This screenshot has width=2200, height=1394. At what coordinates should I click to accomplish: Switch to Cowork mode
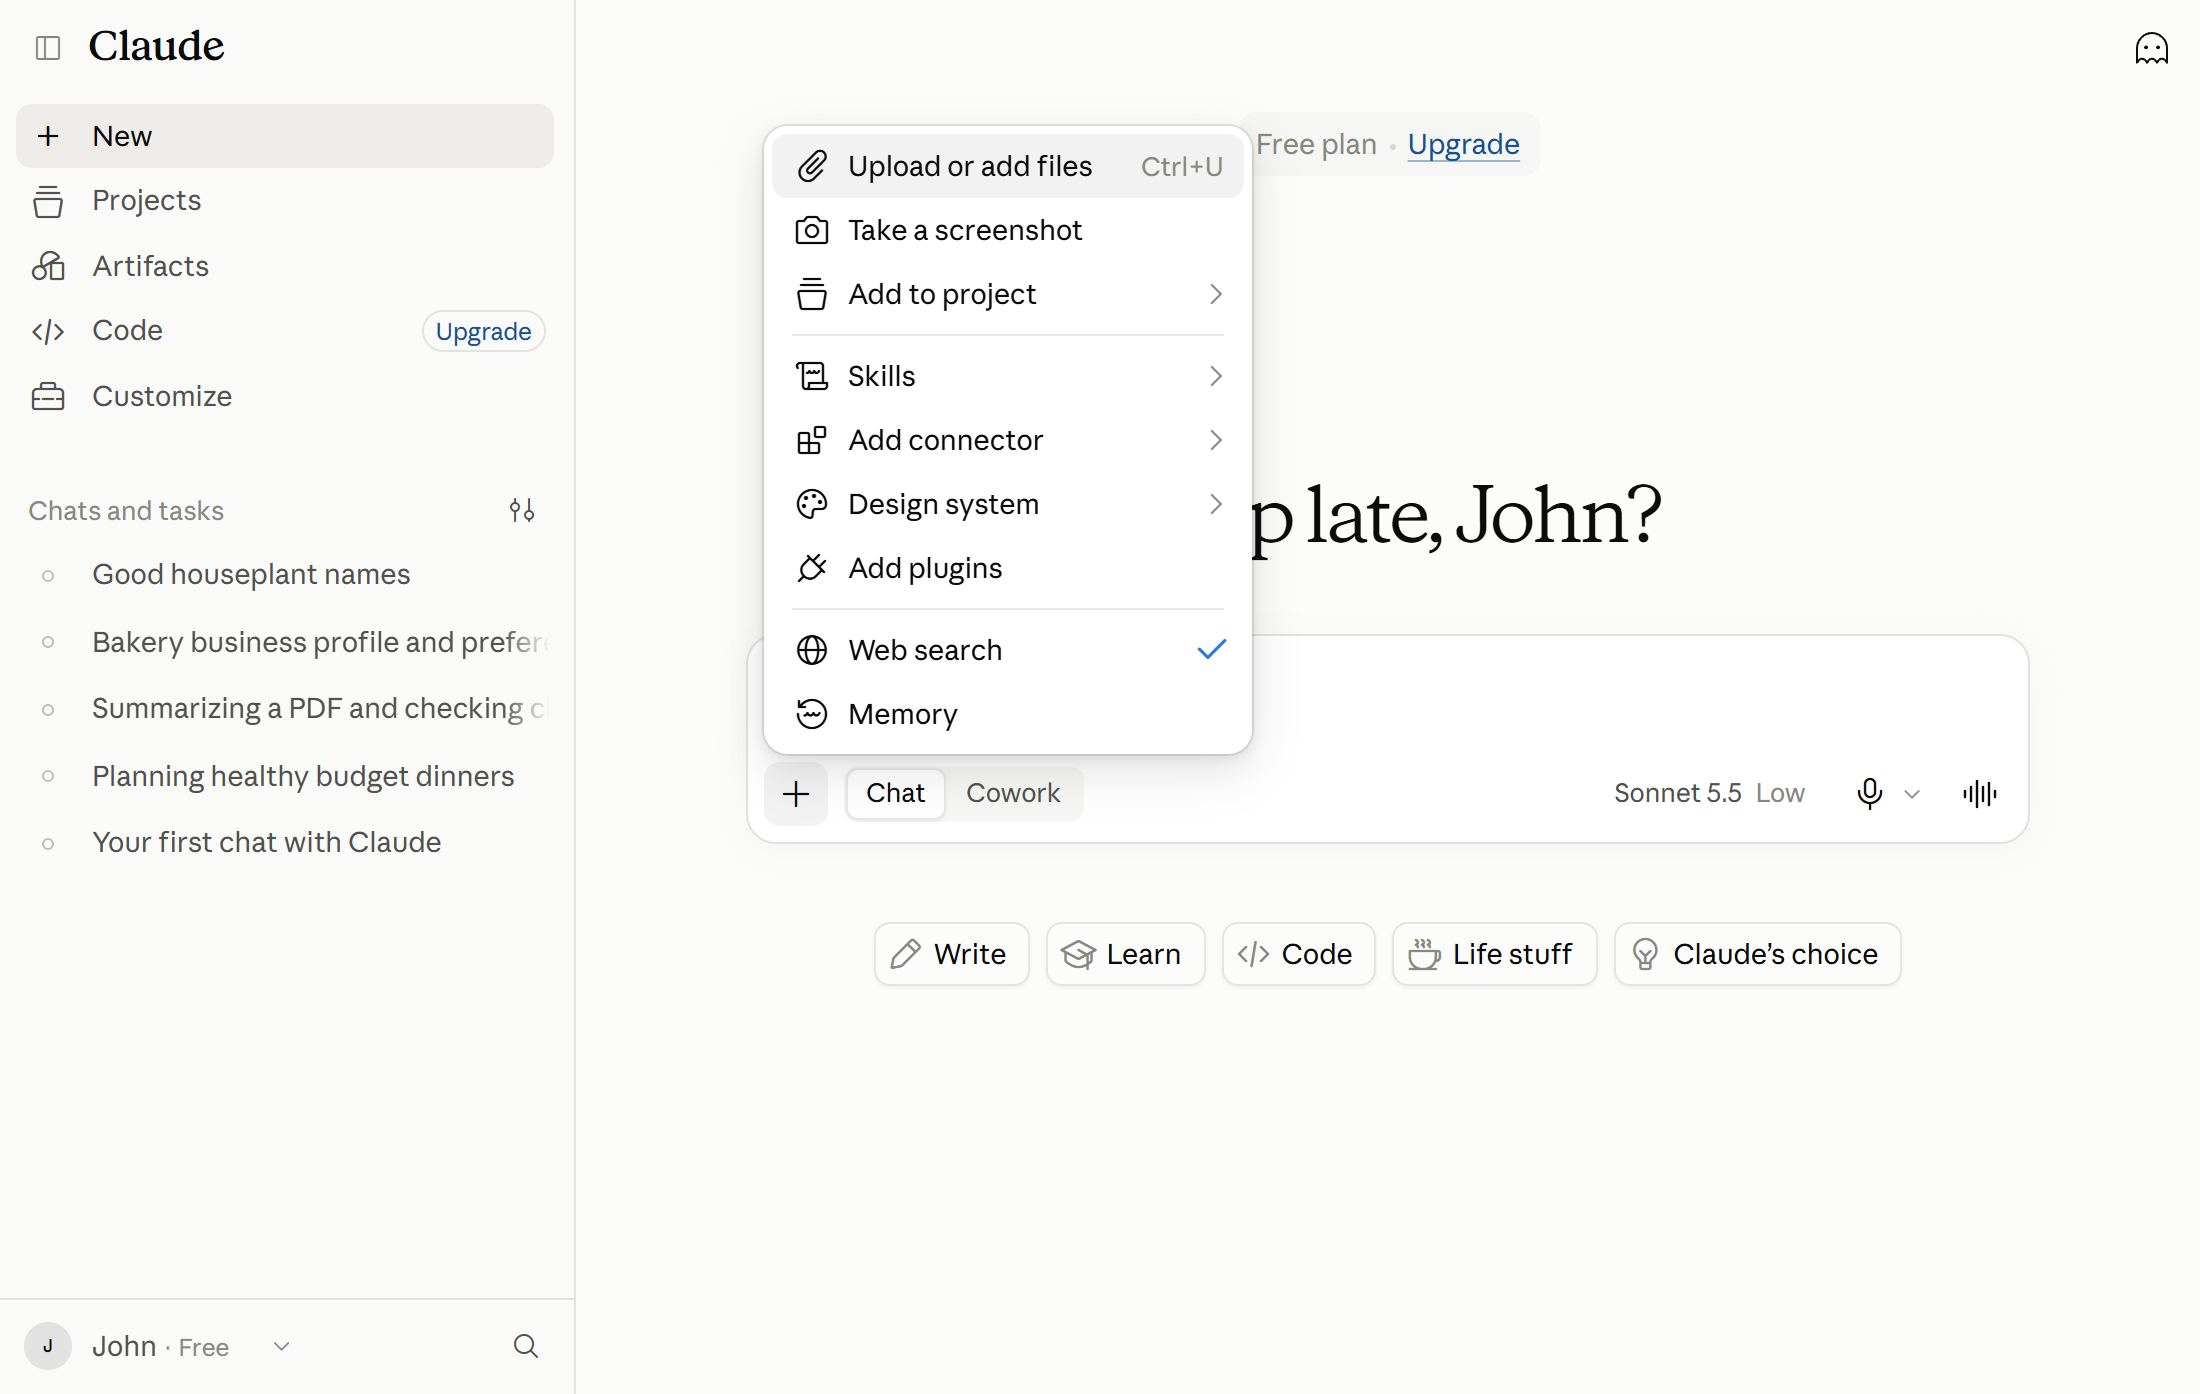point(1012,793)
